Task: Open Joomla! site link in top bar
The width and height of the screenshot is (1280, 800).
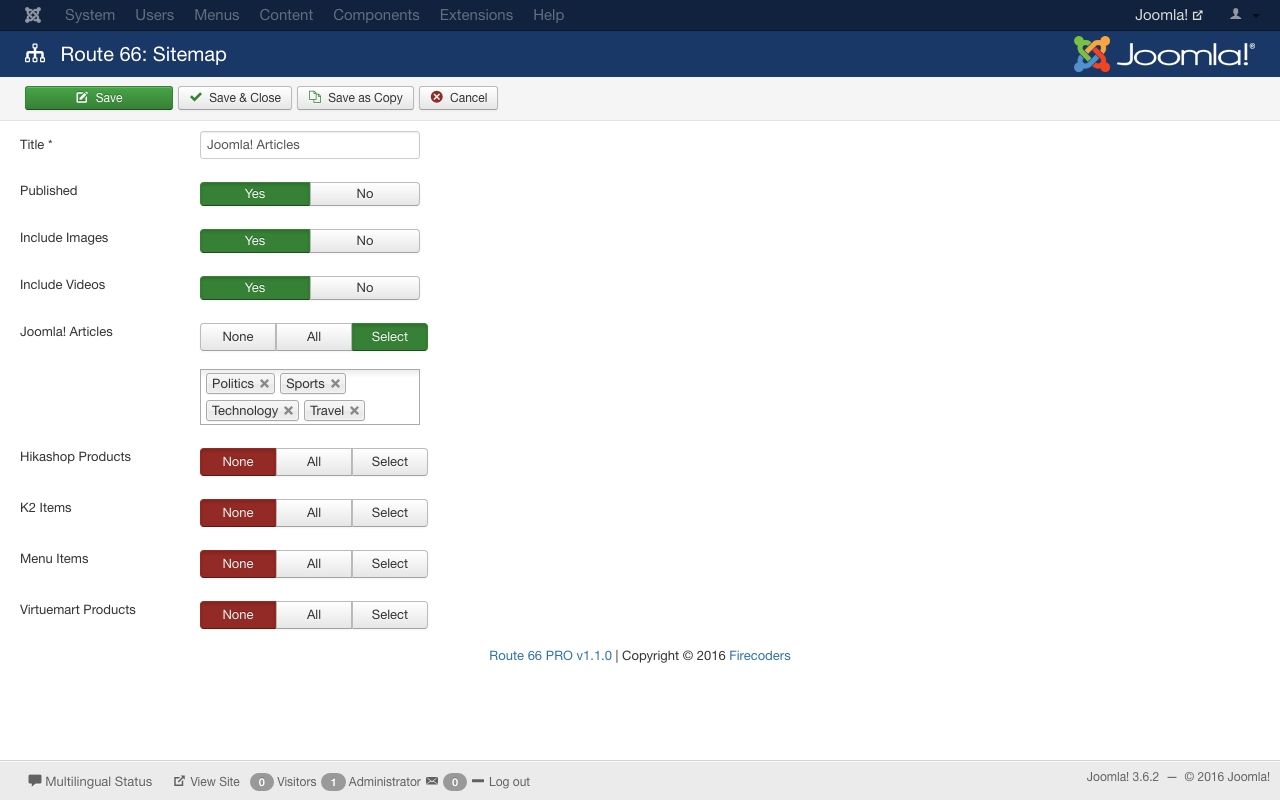Action: pos(1169,15)
